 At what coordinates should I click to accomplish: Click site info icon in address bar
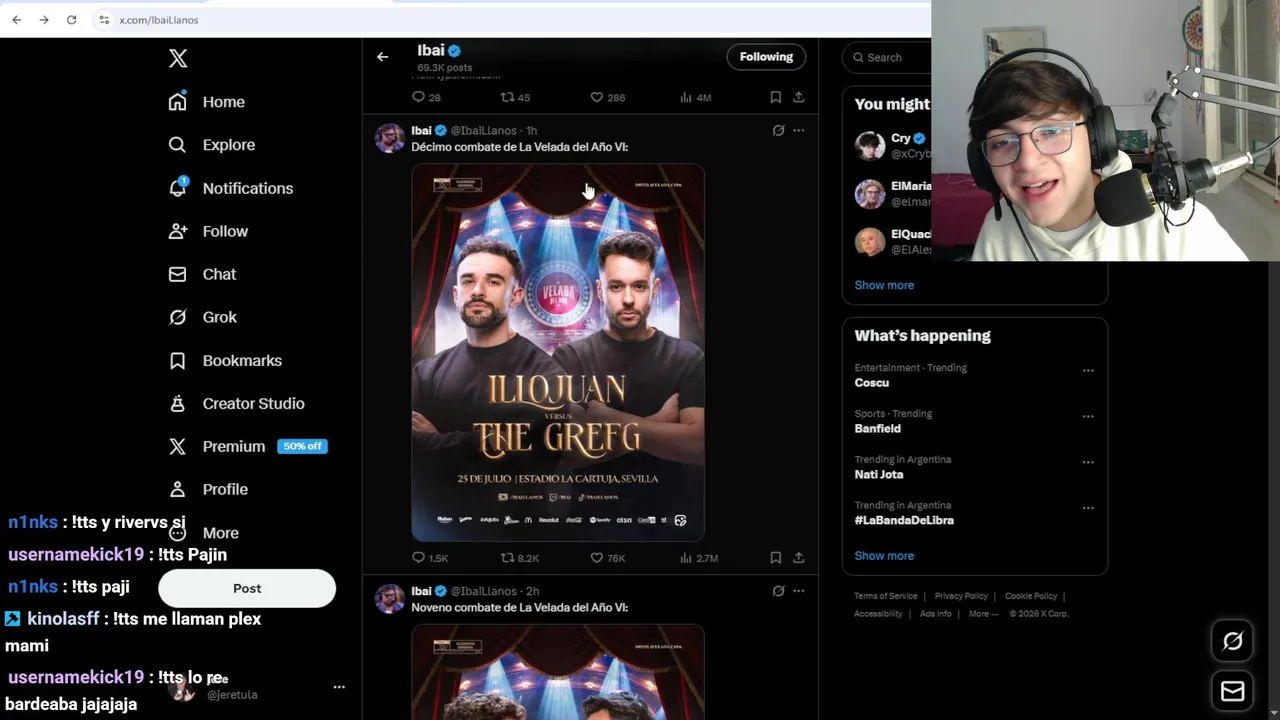[104, 20]
